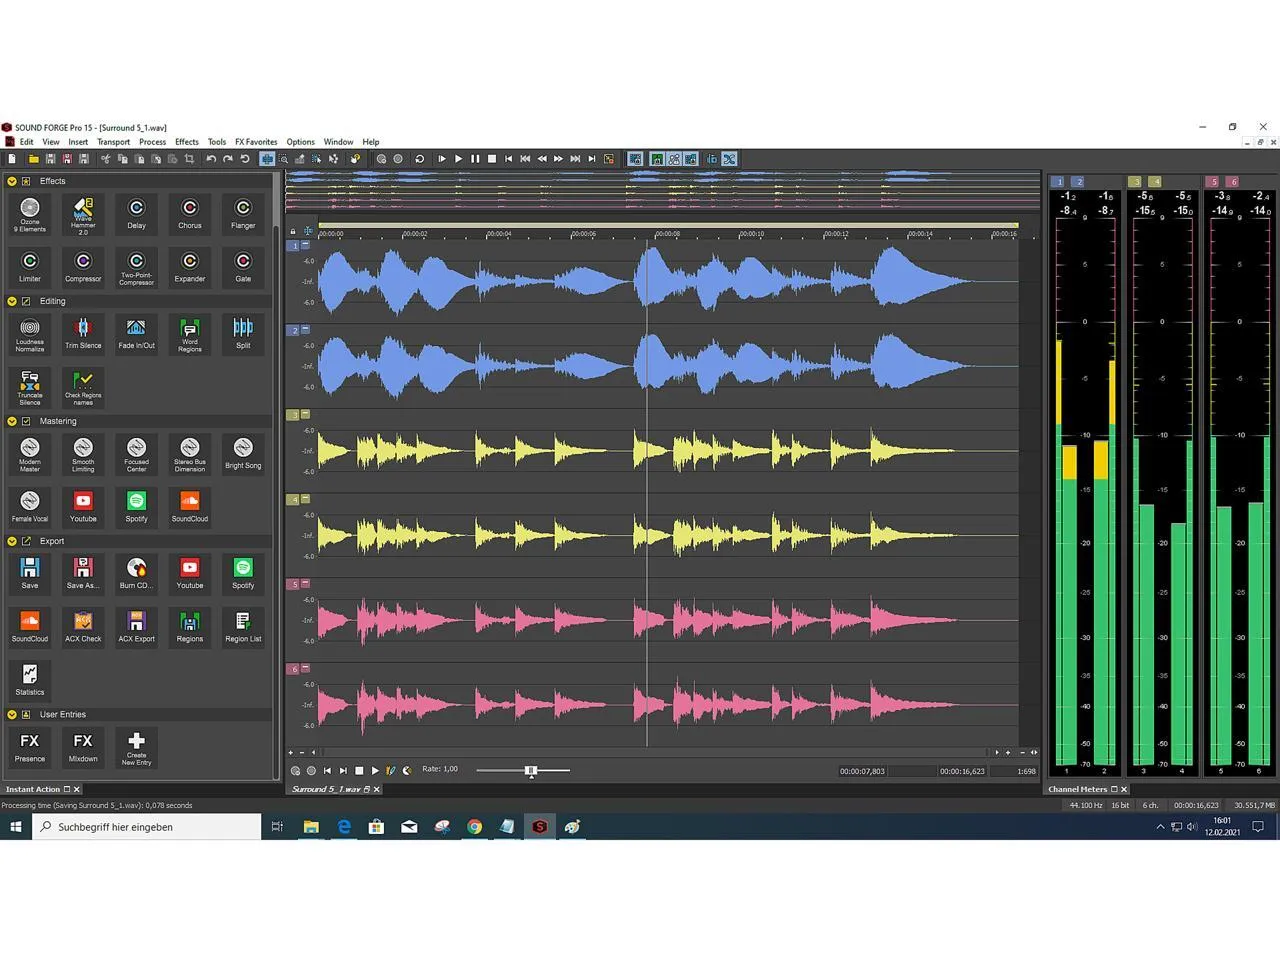The height and width of the screenshot is (960, 1280).
Task: Toggle the Export group edit checkbox
Action: point(26,541)
